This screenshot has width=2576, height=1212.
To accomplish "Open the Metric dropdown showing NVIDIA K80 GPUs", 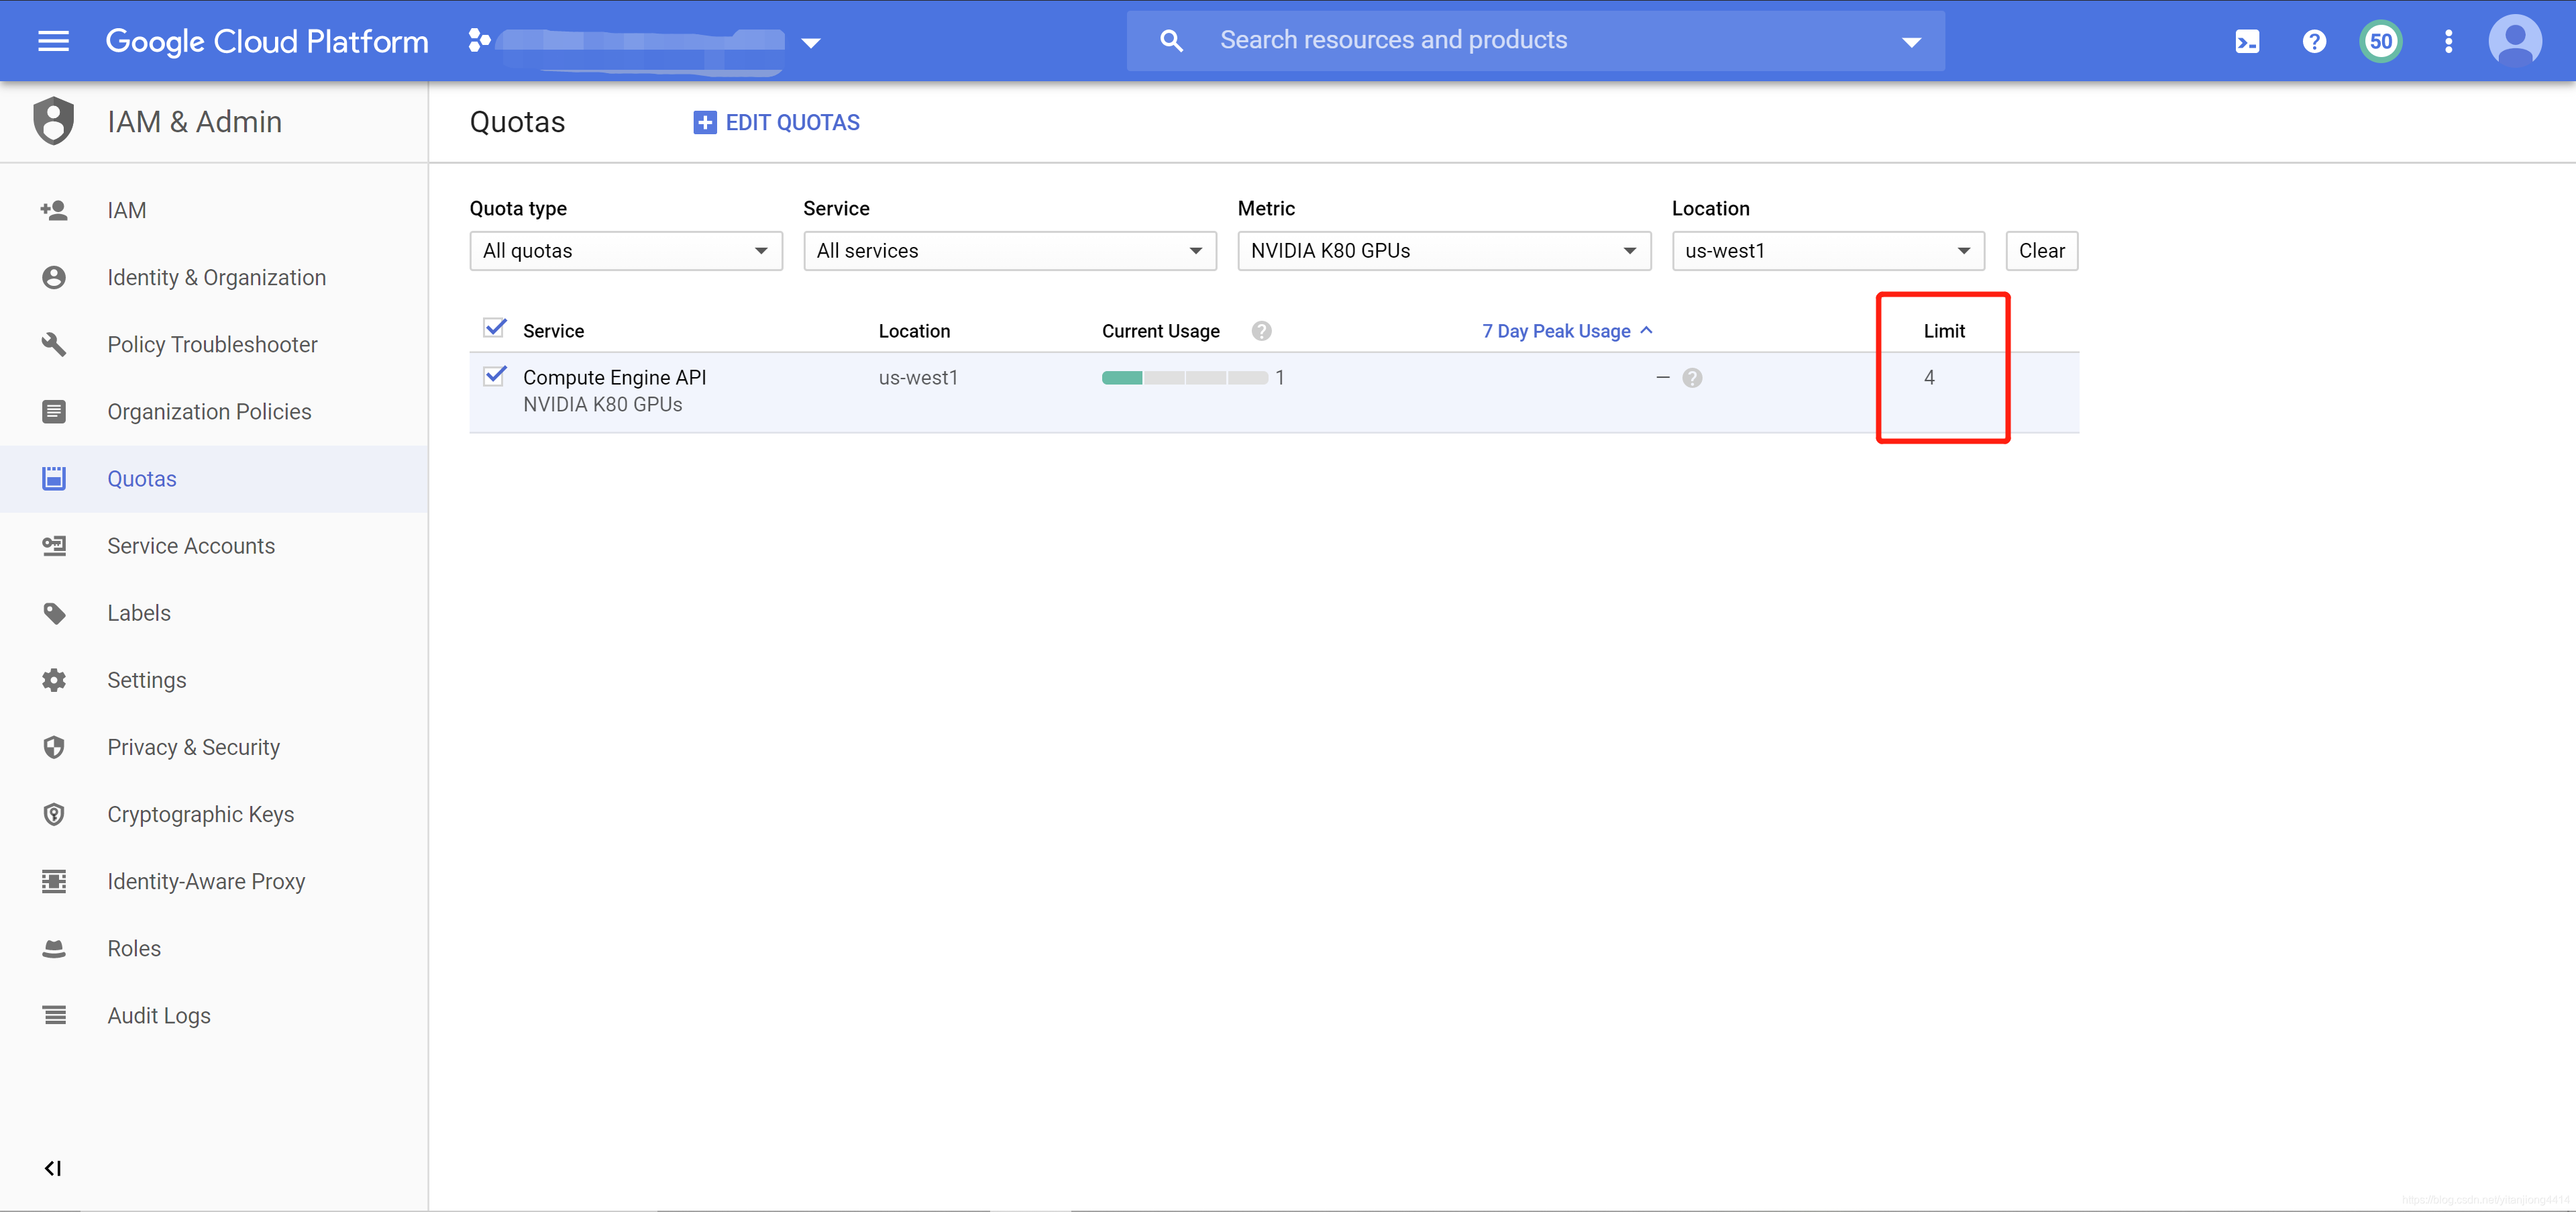I will click(x=1444, y=251).
